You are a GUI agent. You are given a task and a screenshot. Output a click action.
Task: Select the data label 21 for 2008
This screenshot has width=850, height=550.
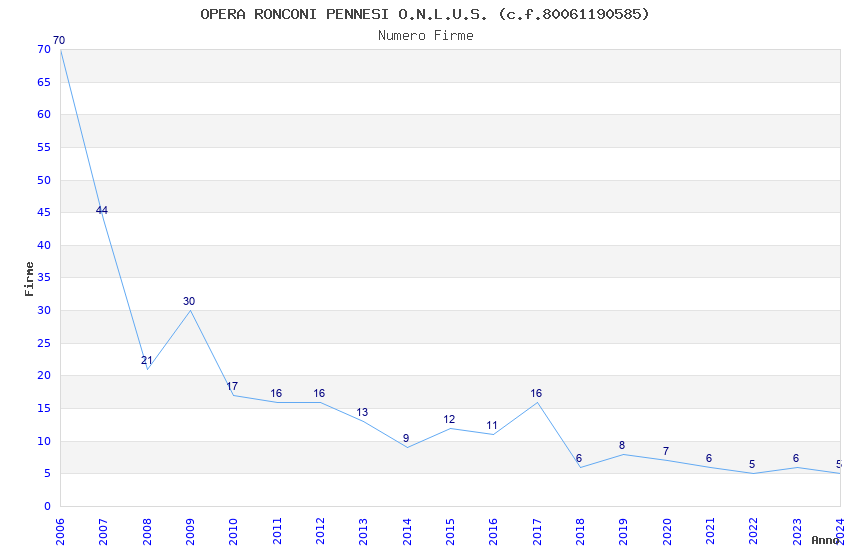pos(146,360)
